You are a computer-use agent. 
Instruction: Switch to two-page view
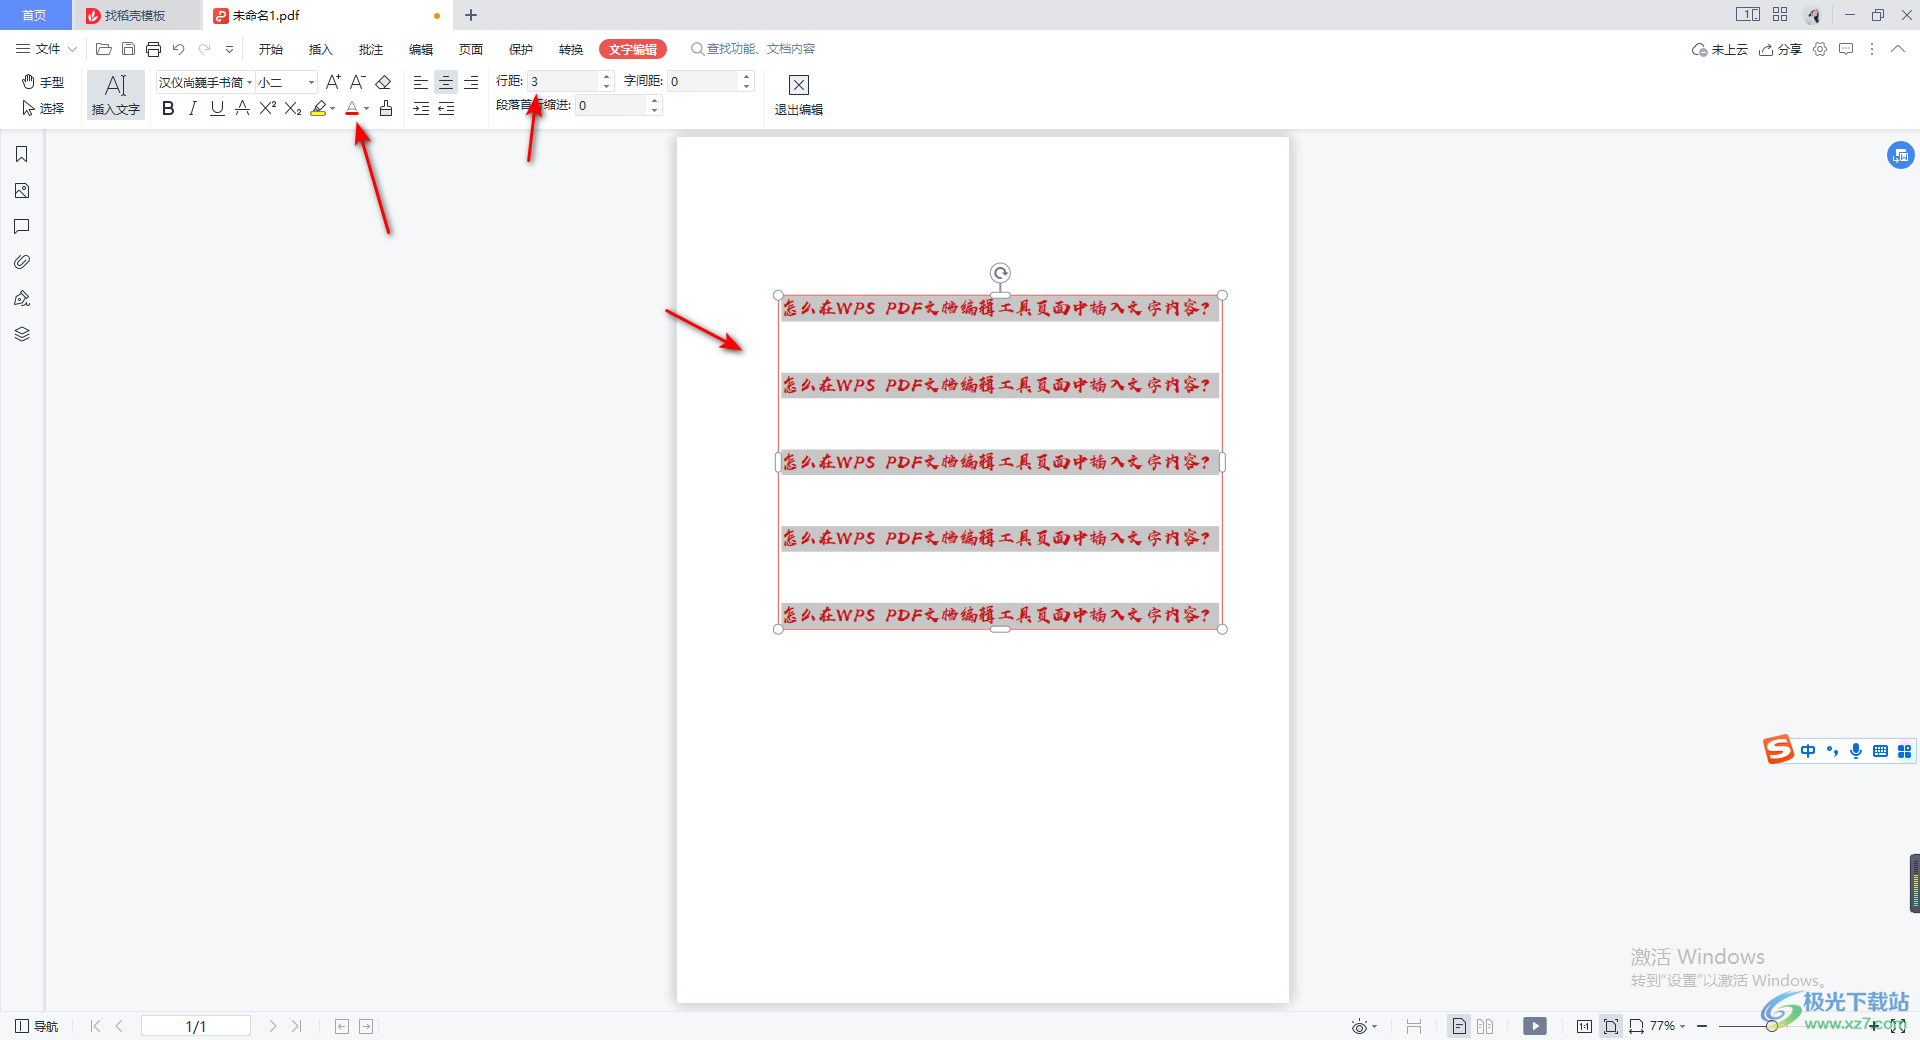point(1485,1026)
